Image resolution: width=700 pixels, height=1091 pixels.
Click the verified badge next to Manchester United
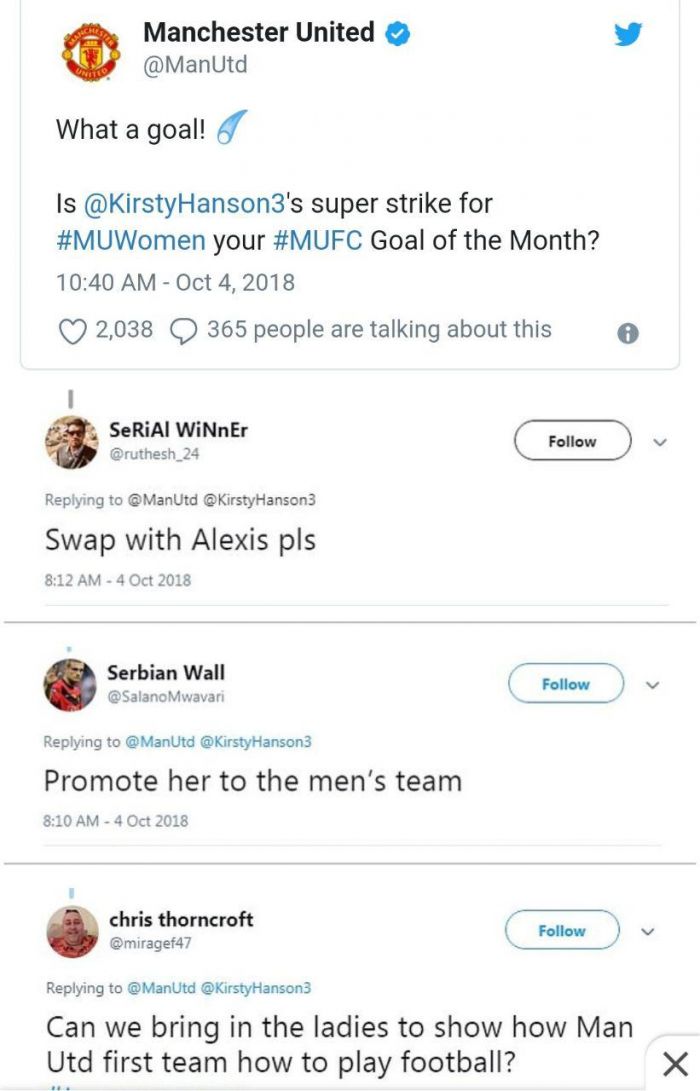397,34
